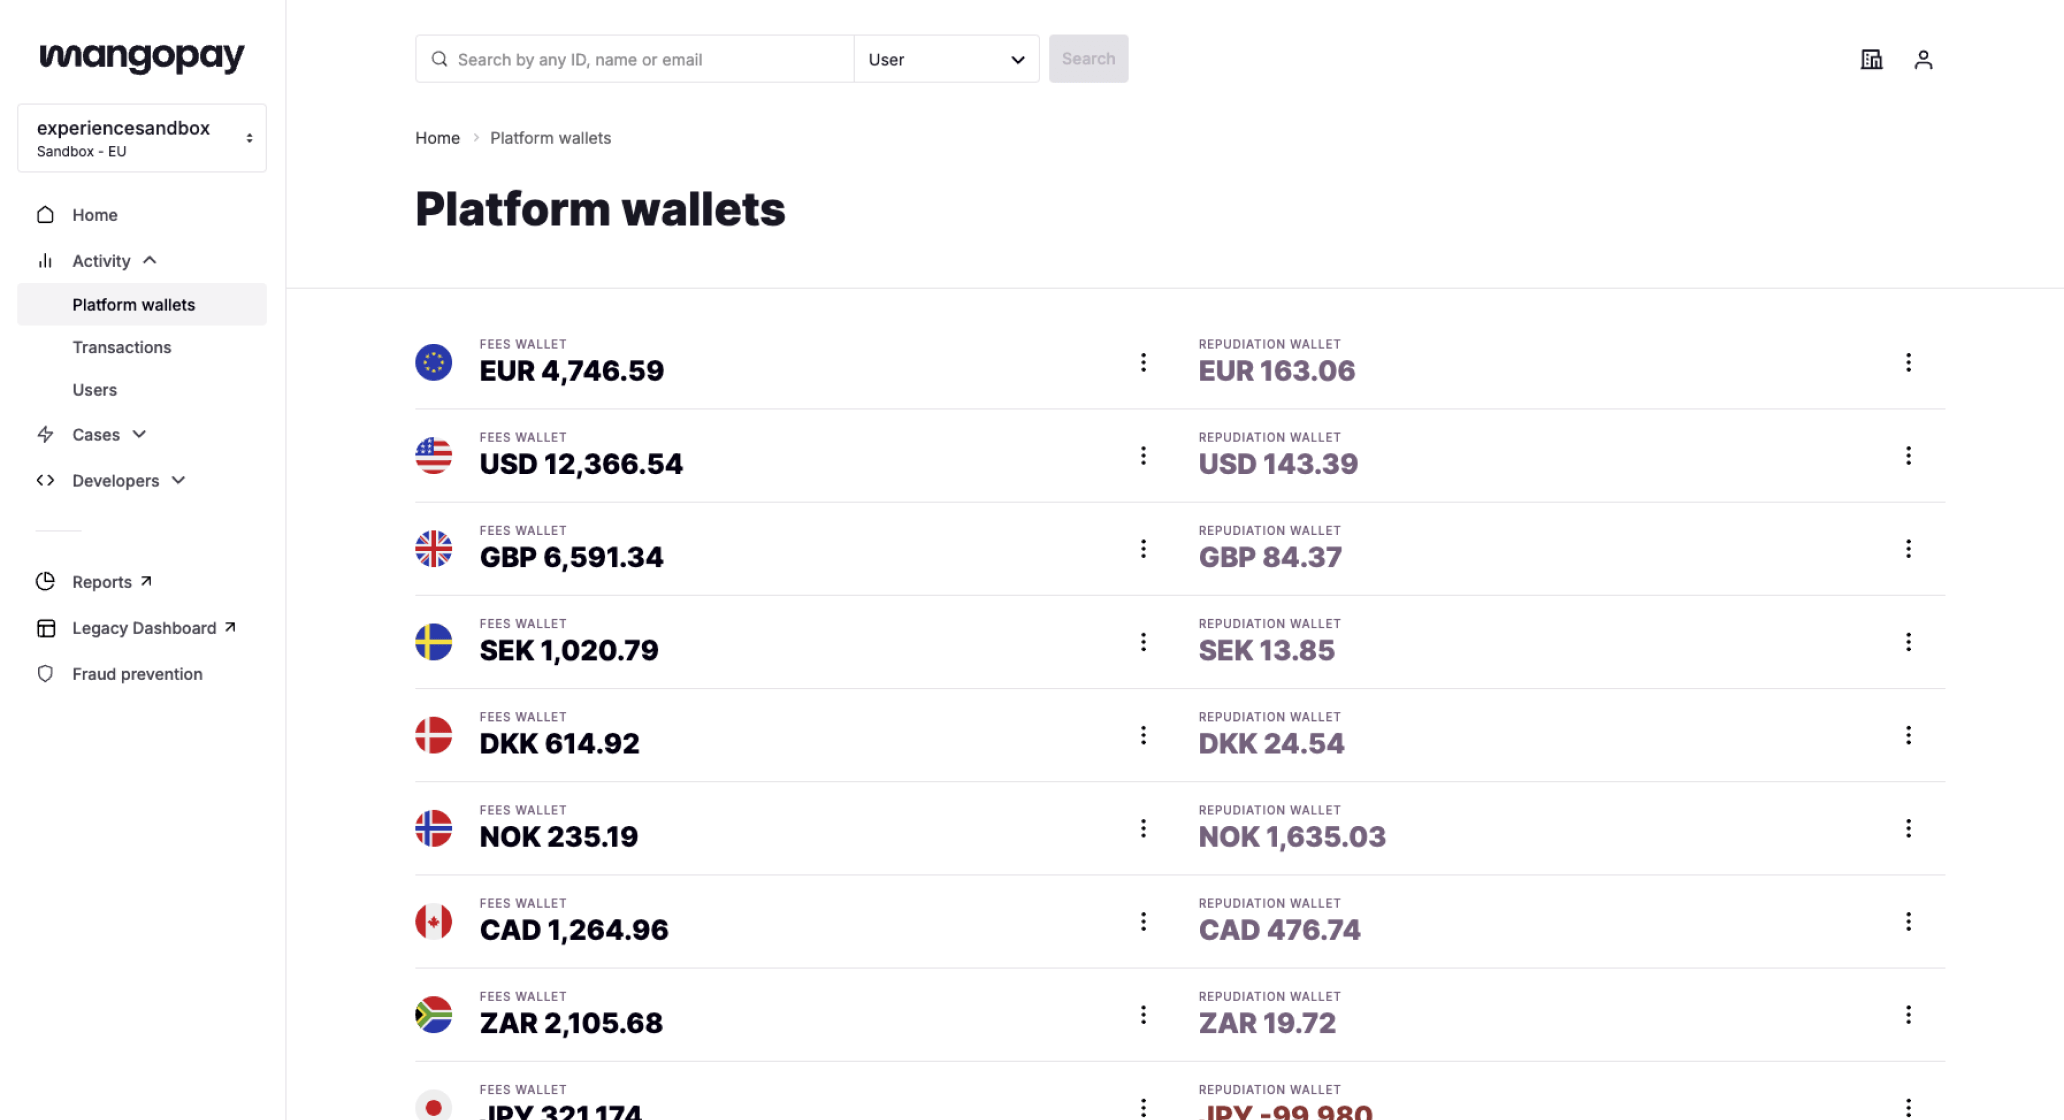Click the Home house icon in sidebar
2064x1120 pixels.
point(45,214)
